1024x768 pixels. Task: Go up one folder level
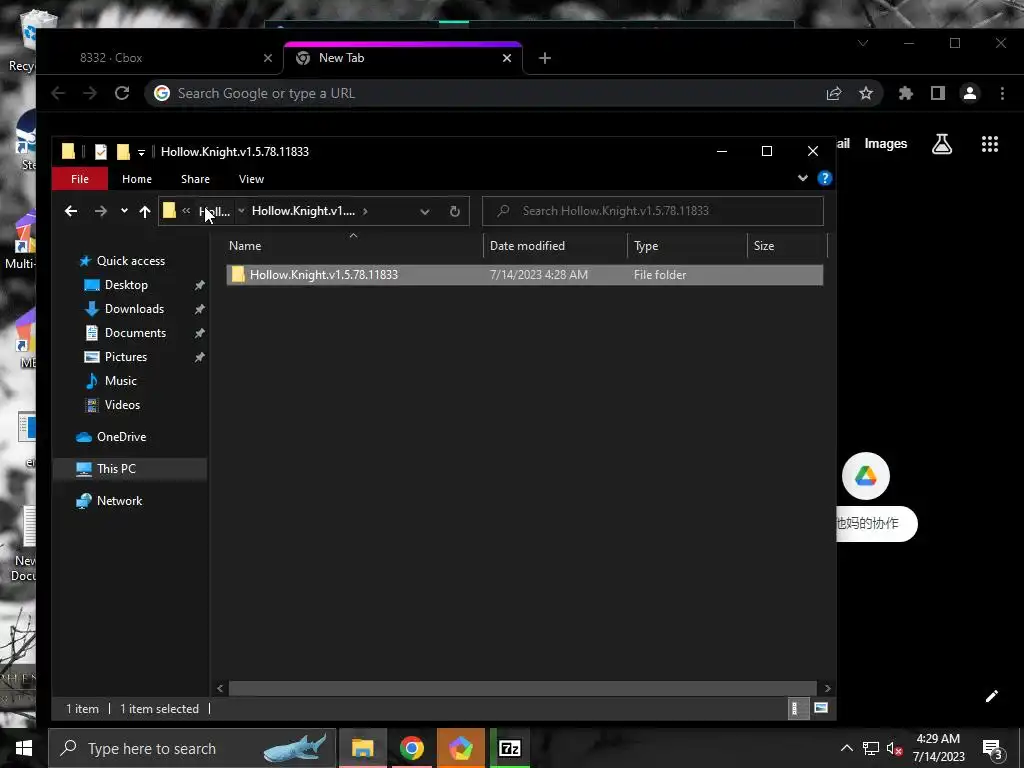pyautogui.click(x=145, y=211)
